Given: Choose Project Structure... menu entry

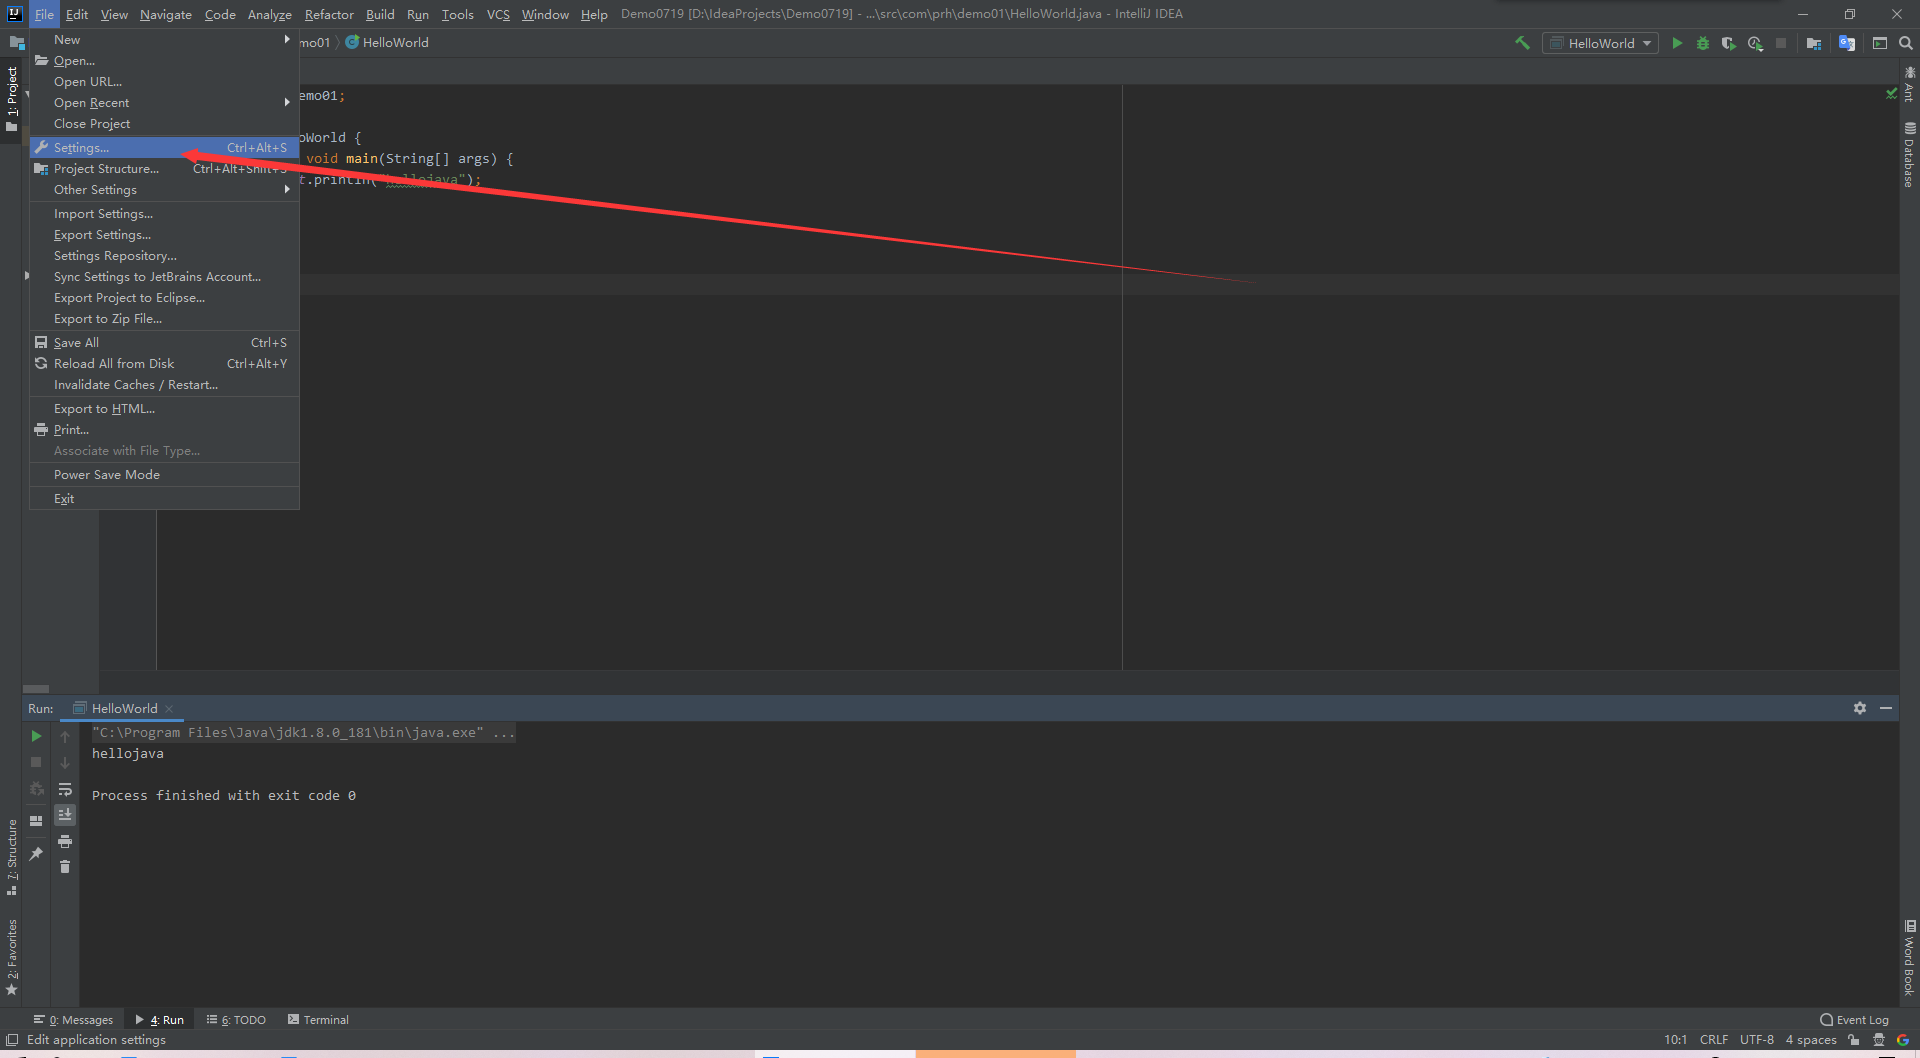Looking at the screenshot, I should (164, 169).
